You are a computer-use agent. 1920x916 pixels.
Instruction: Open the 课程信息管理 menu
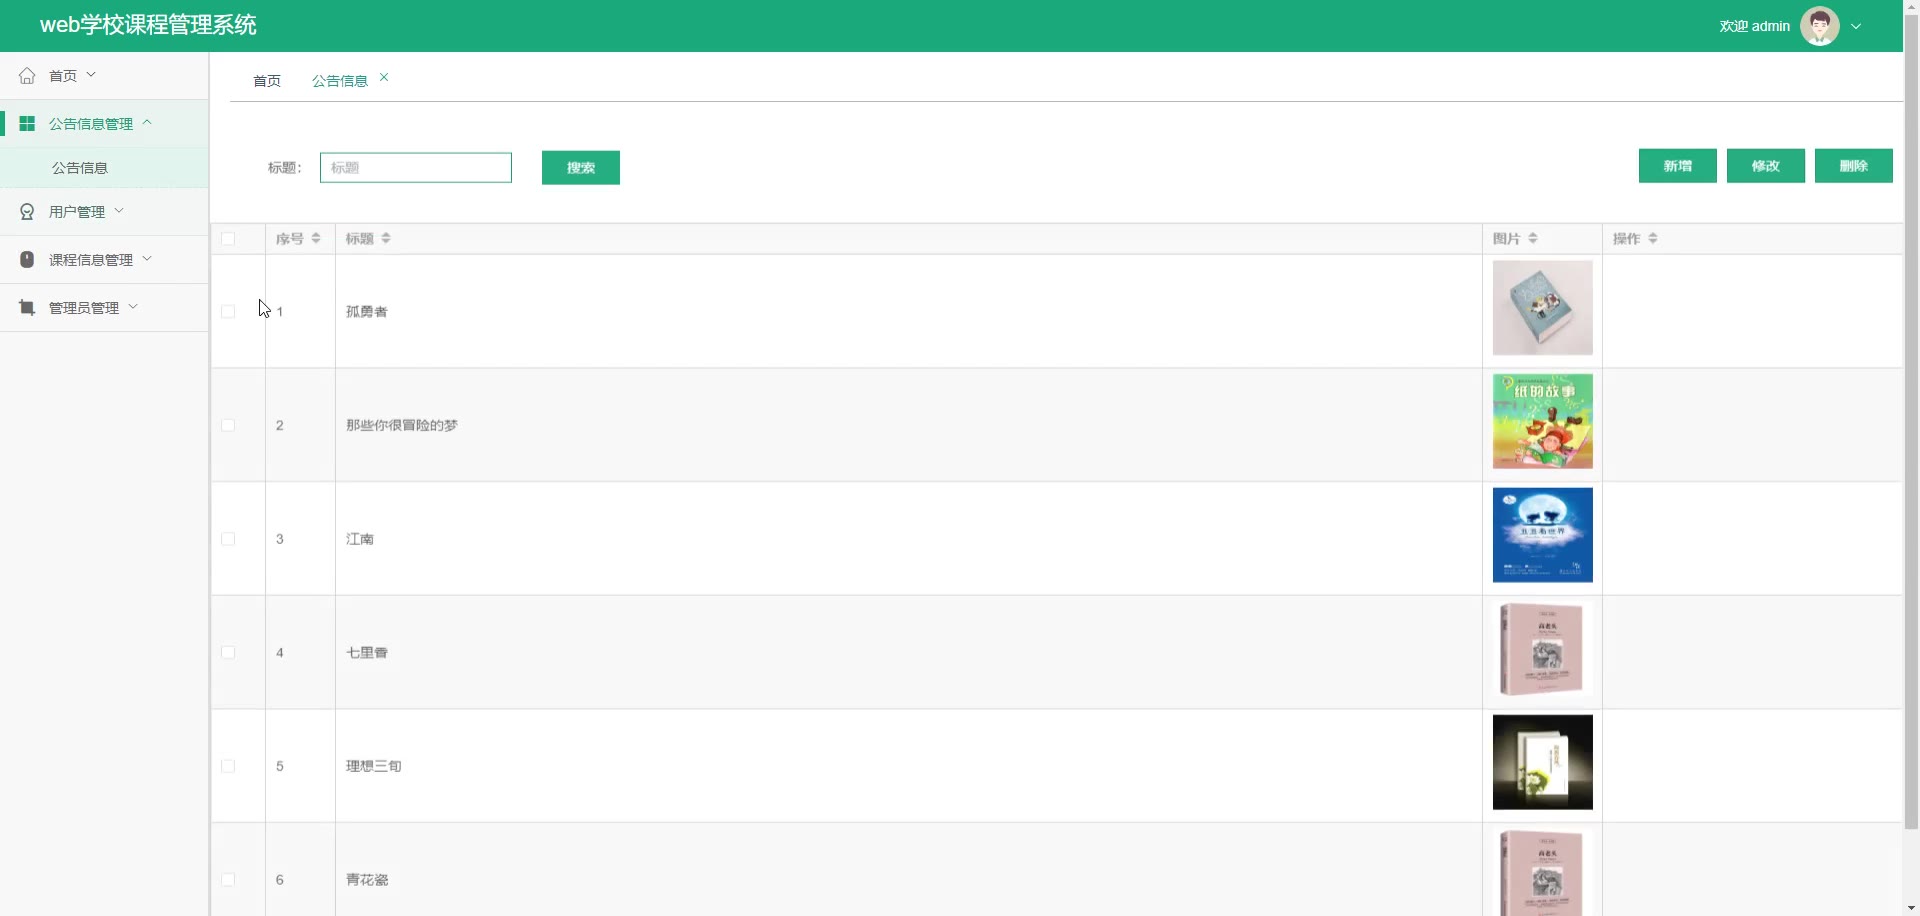tap(104, 260)
